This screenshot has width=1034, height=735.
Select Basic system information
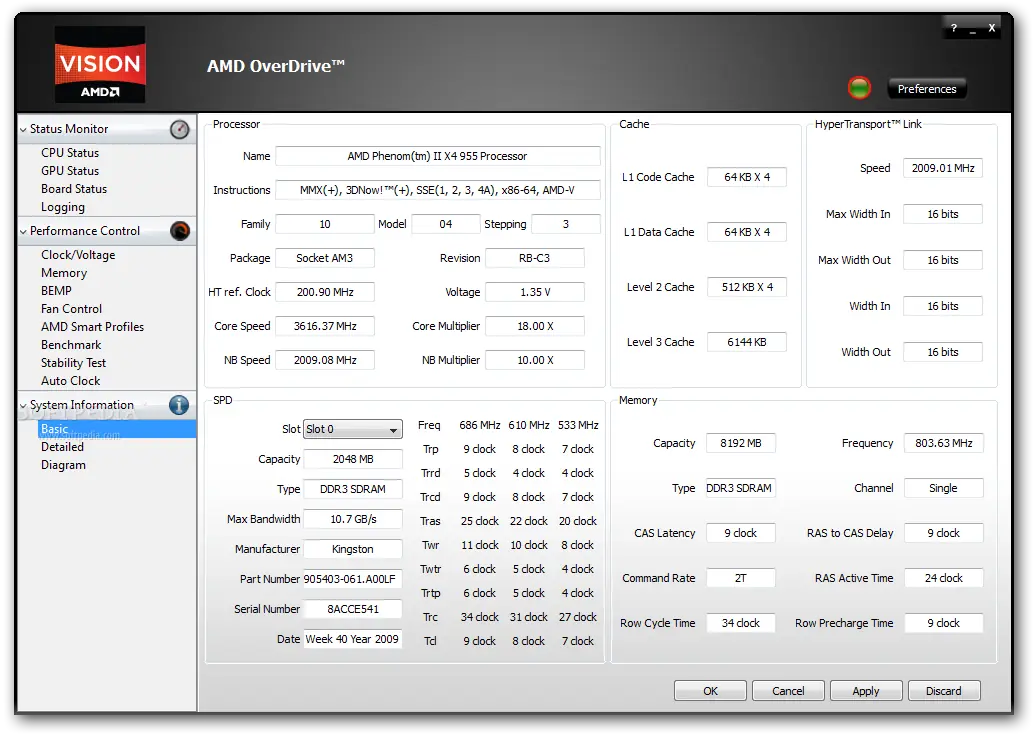(x=117, y=429)
